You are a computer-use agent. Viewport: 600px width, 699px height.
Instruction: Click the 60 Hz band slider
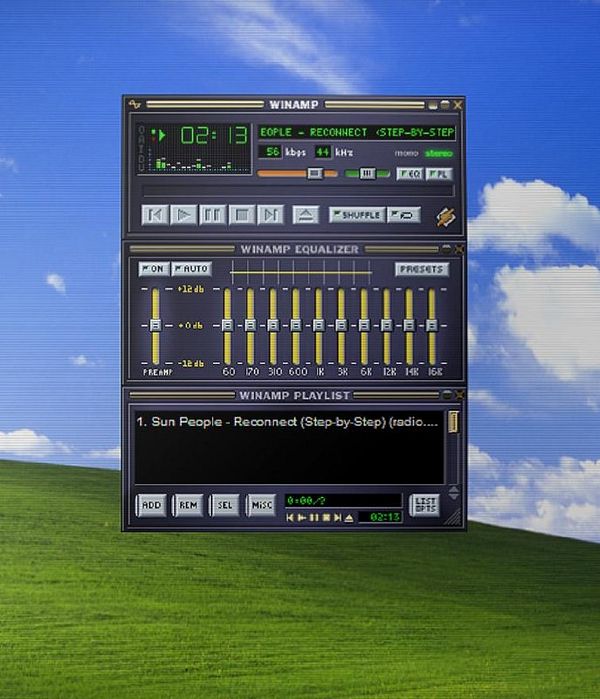(x=227, y=326)
